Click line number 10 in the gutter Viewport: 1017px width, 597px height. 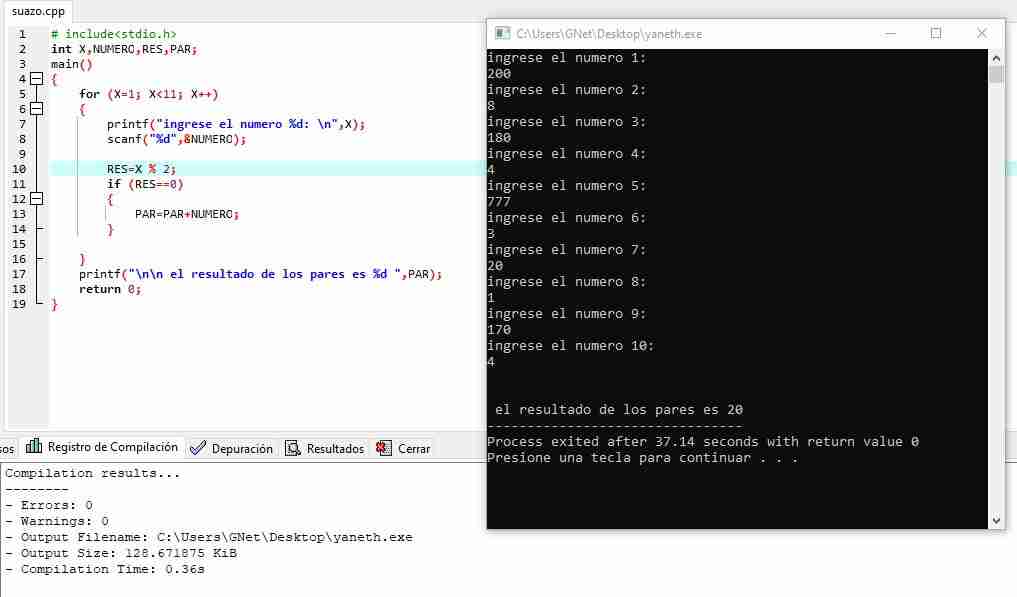pos(19,169)
